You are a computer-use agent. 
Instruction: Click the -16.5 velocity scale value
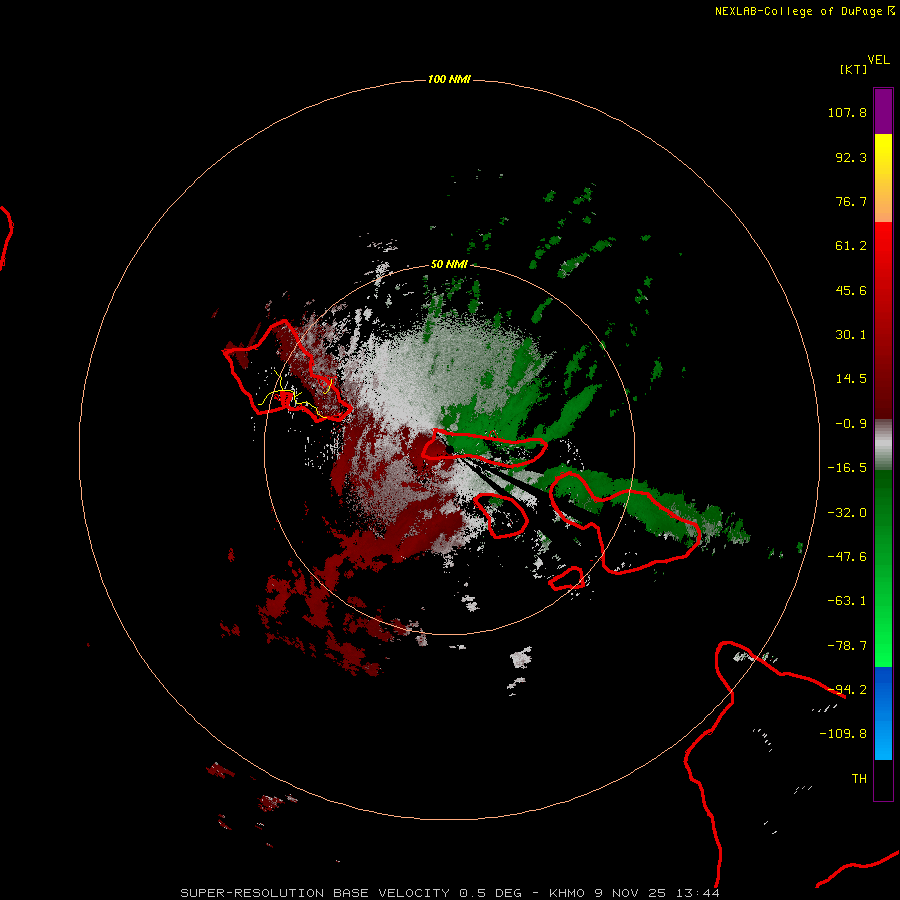847,468
